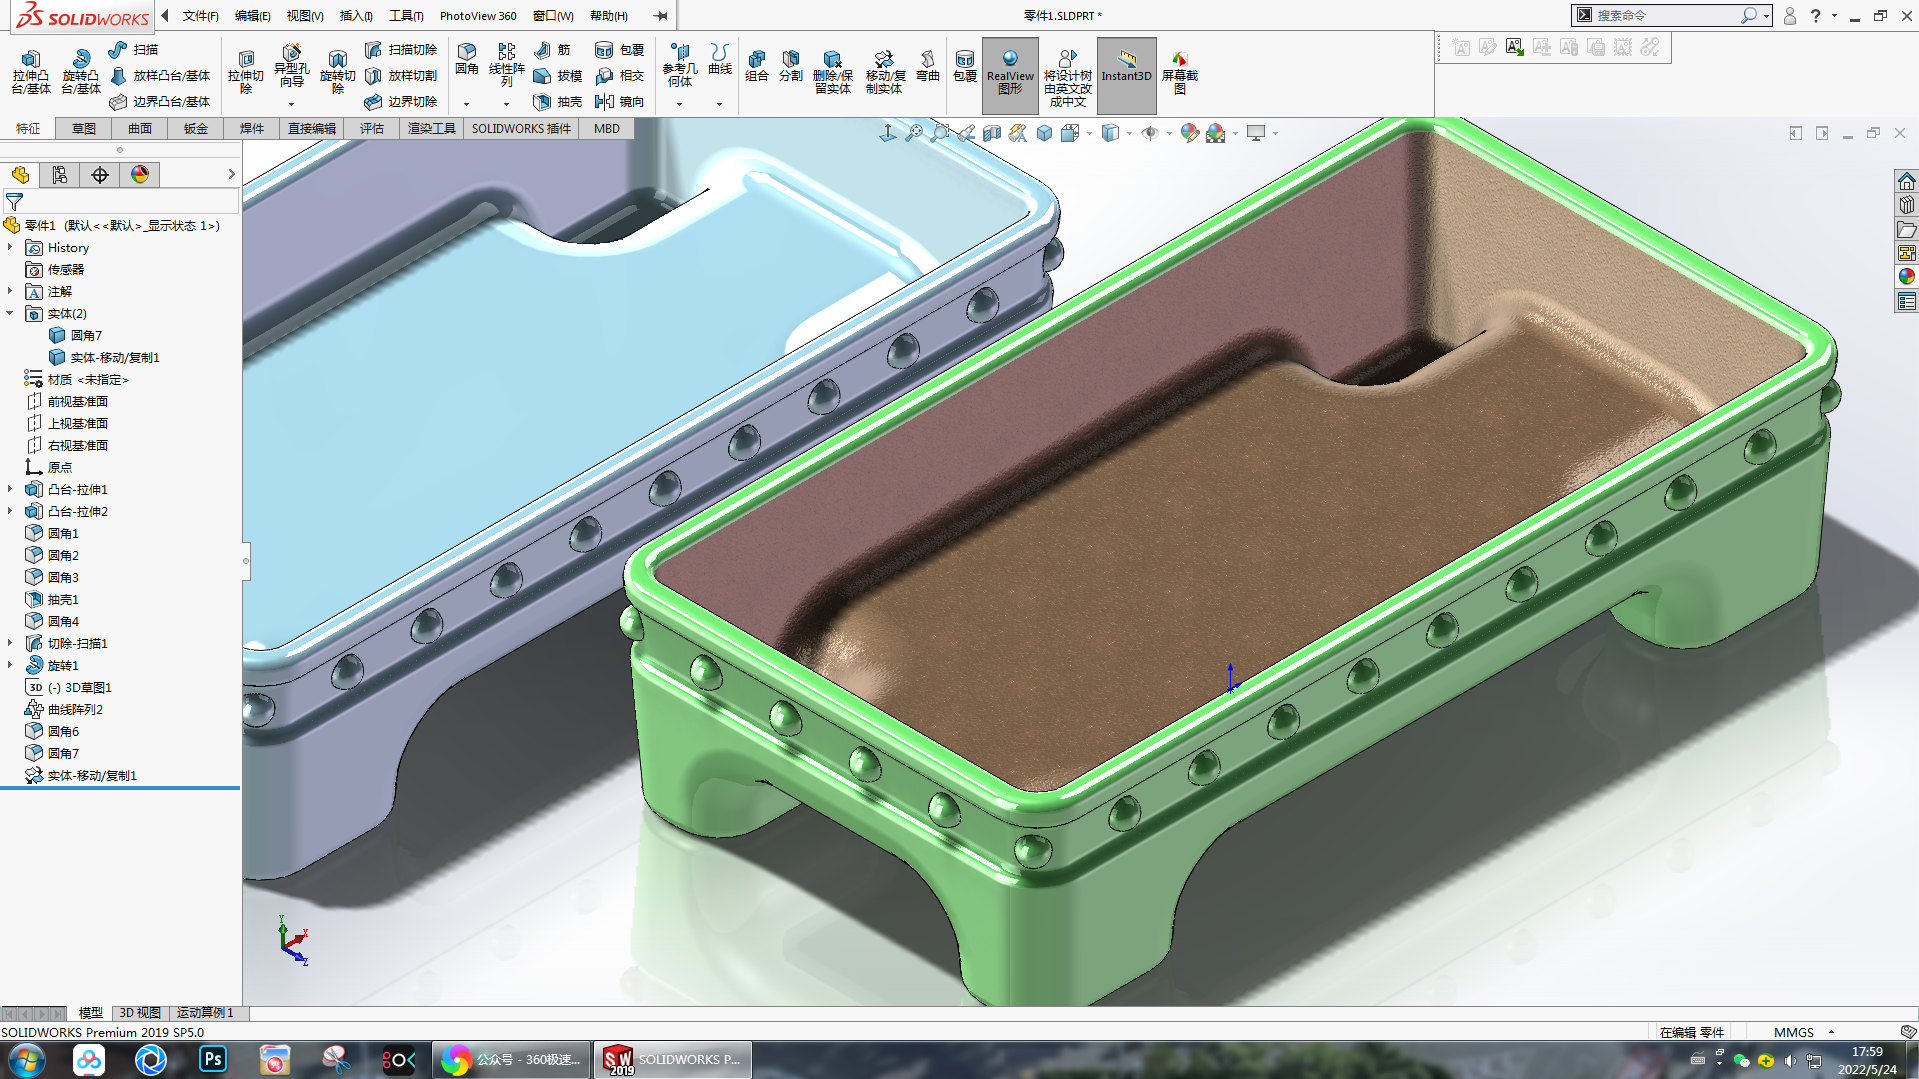Viewport: 1919px width, 1079px height.
Task: Click the 搜索命令 search command field
Action: tap(1664, 16)
